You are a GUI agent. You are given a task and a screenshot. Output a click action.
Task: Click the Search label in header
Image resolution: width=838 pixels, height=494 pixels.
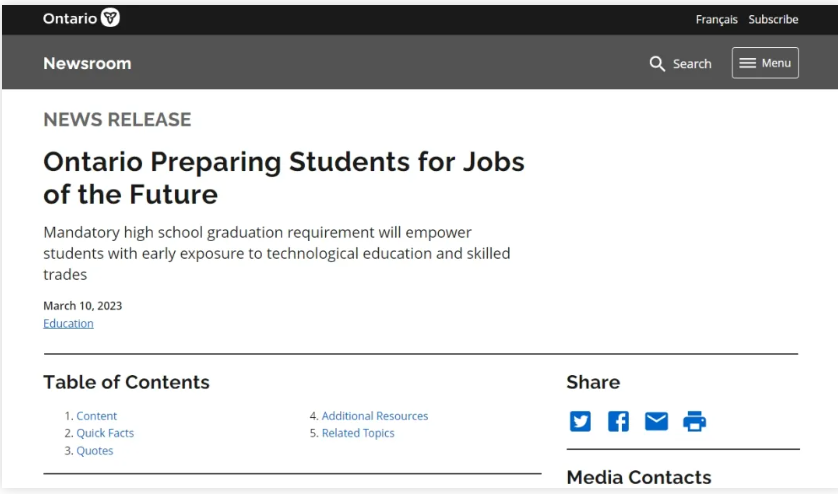pyautogui.click(x=692, y=63)
